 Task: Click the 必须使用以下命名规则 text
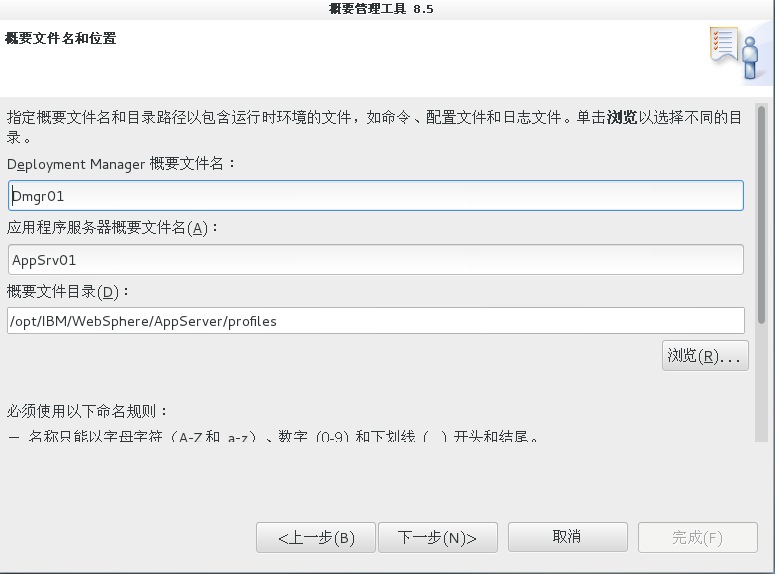87,411
